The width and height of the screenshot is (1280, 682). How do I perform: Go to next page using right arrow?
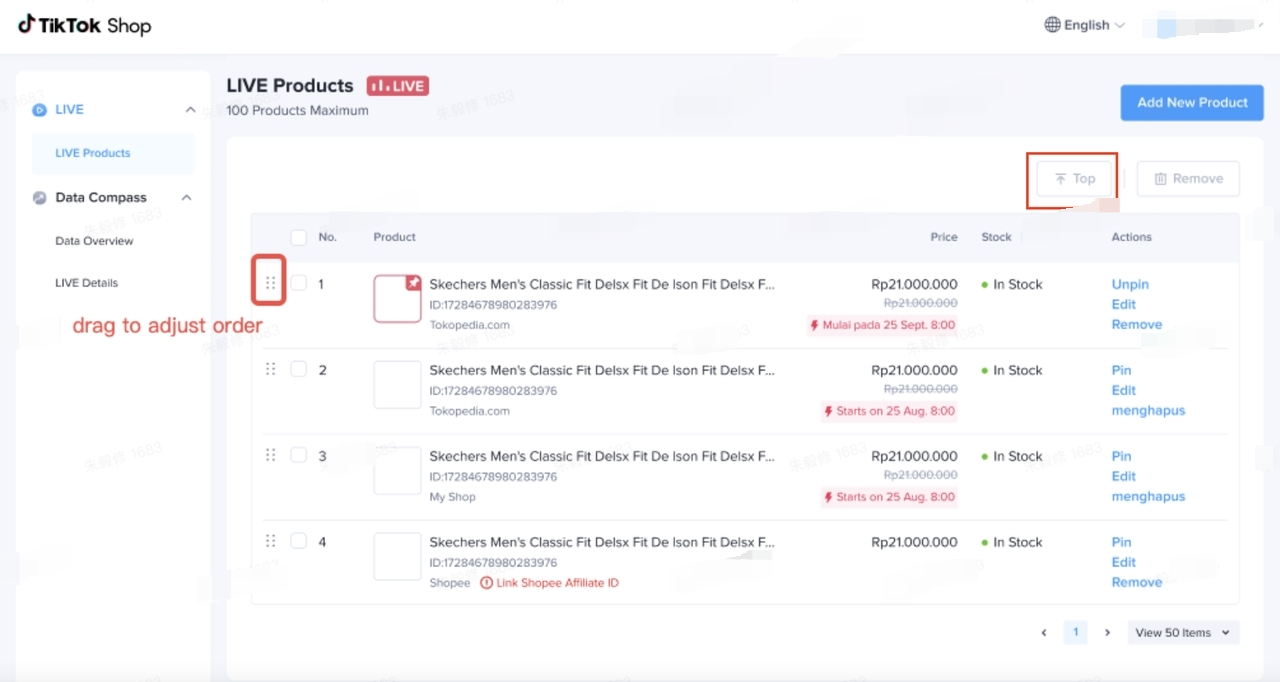(1107, 633)
